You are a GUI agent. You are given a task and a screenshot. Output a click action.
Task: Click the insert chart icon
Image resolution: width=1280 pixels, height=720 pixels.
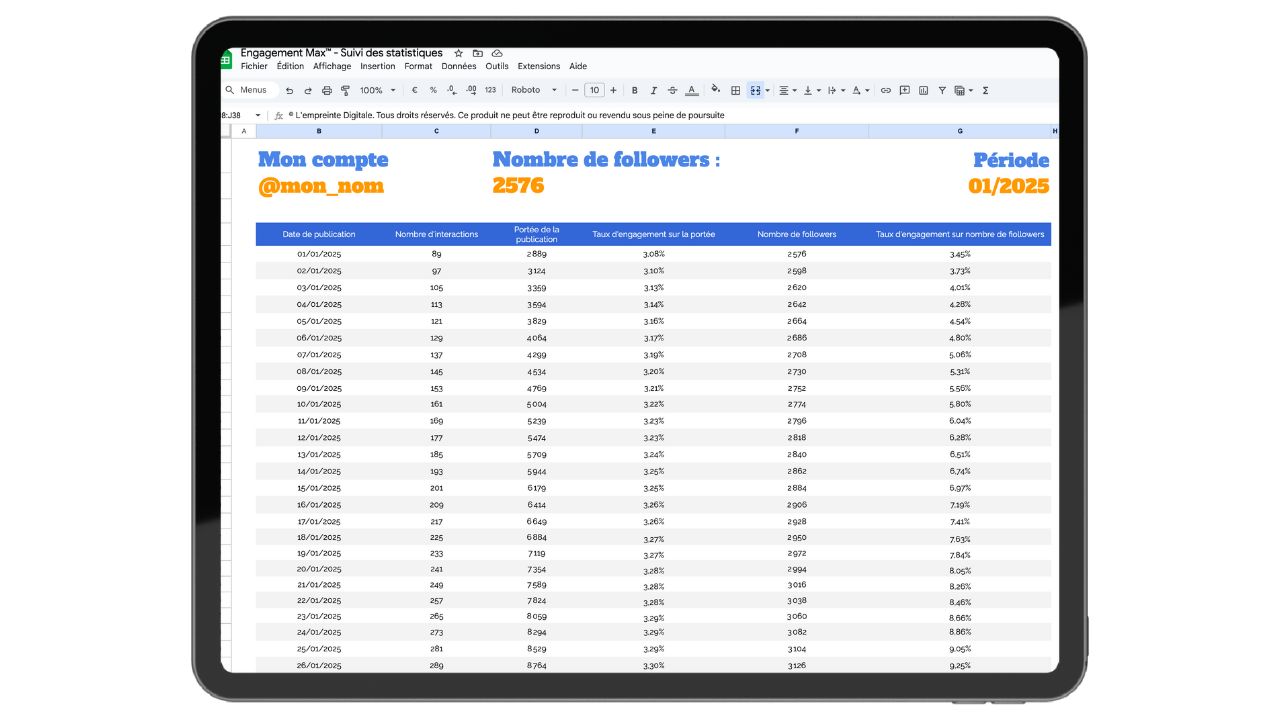(x=923, y=90)
